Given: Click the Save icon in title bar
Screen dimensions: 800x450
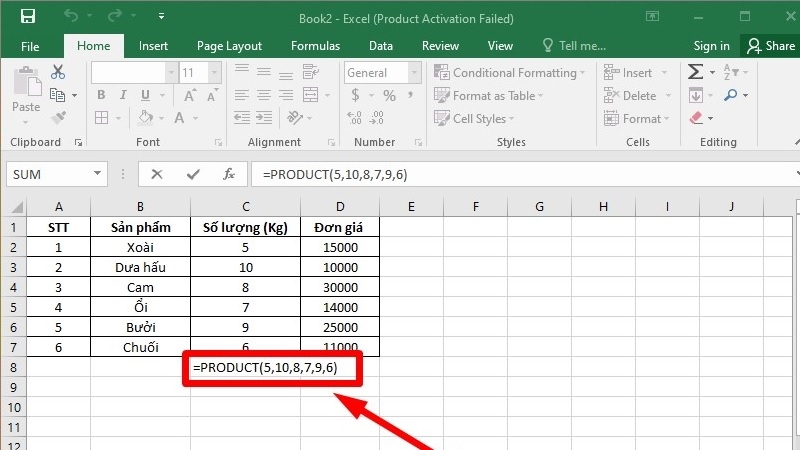Looking at the screenshot, I should (28, 16).
